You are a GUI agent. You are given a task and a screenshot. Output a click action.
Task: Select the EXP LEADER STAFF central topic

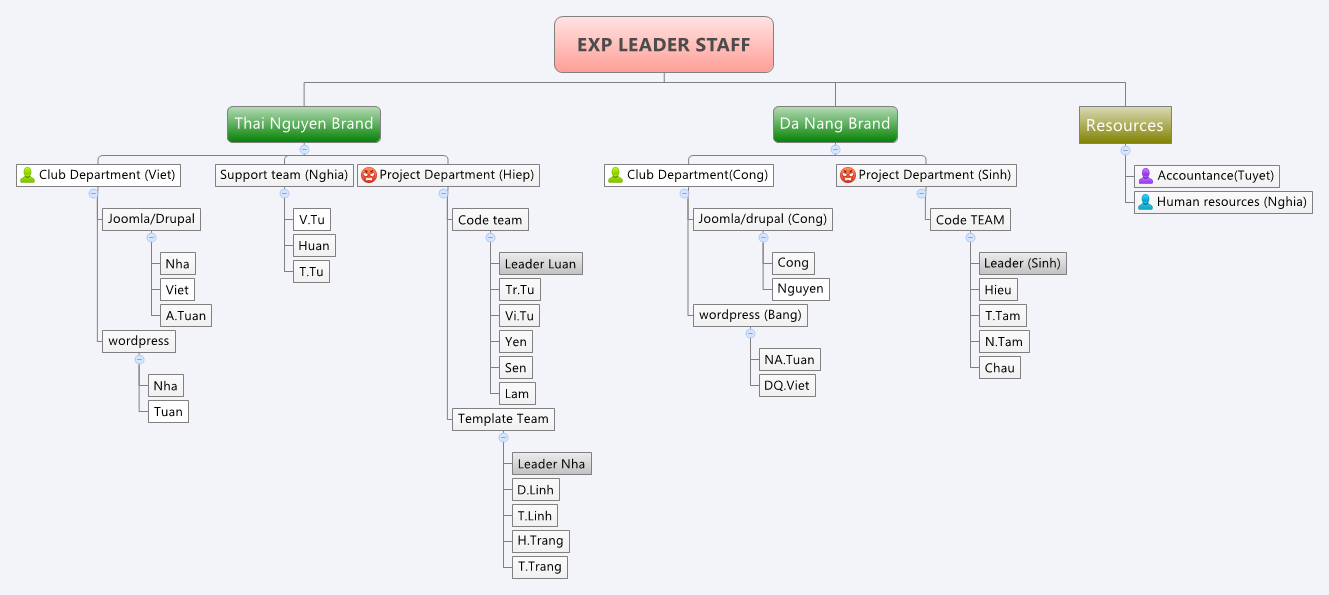coord(663,44)
